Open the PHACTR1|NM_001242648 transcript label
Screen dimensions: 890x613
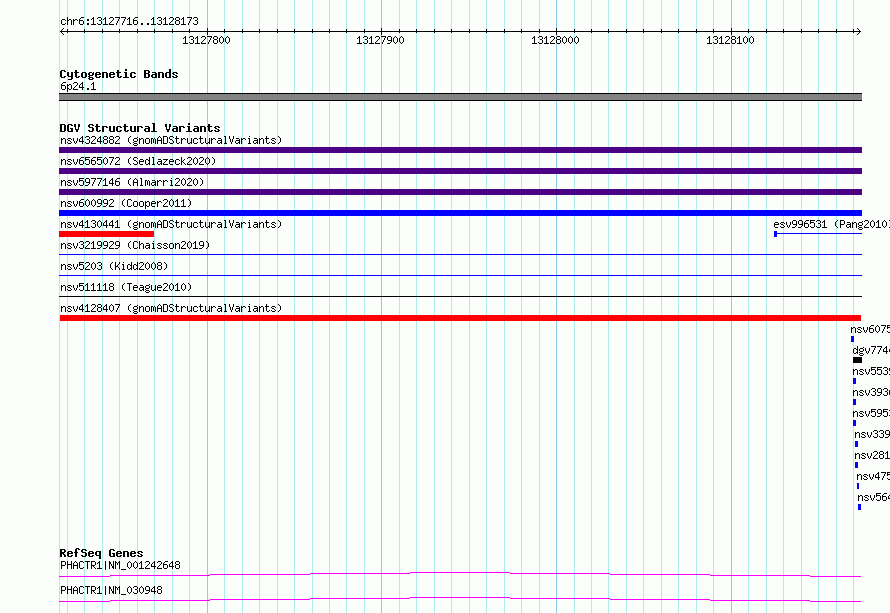pos(120,565)
